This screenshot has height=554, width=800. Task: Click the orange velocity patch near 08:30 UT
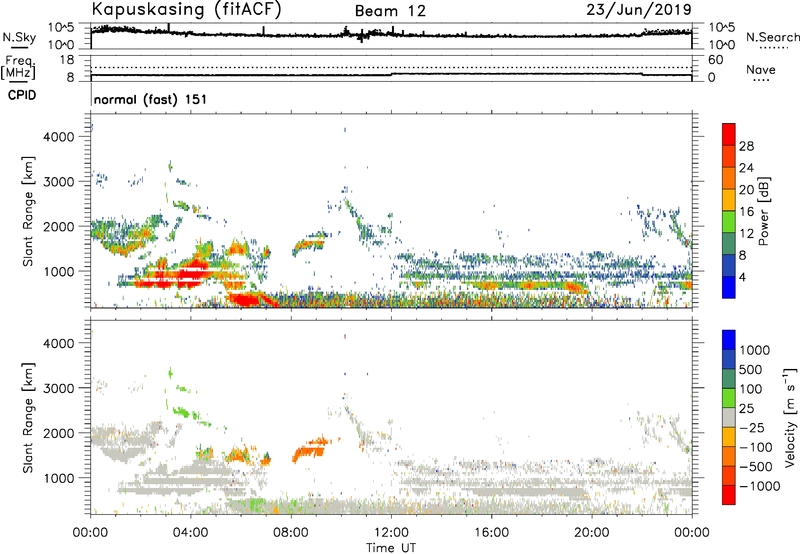310,450
